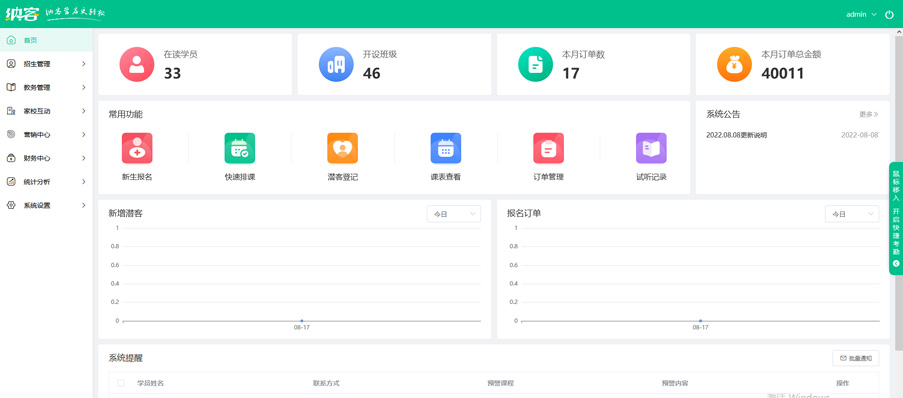
Task: Click the 批量通知 button
Action: [856, 358]
